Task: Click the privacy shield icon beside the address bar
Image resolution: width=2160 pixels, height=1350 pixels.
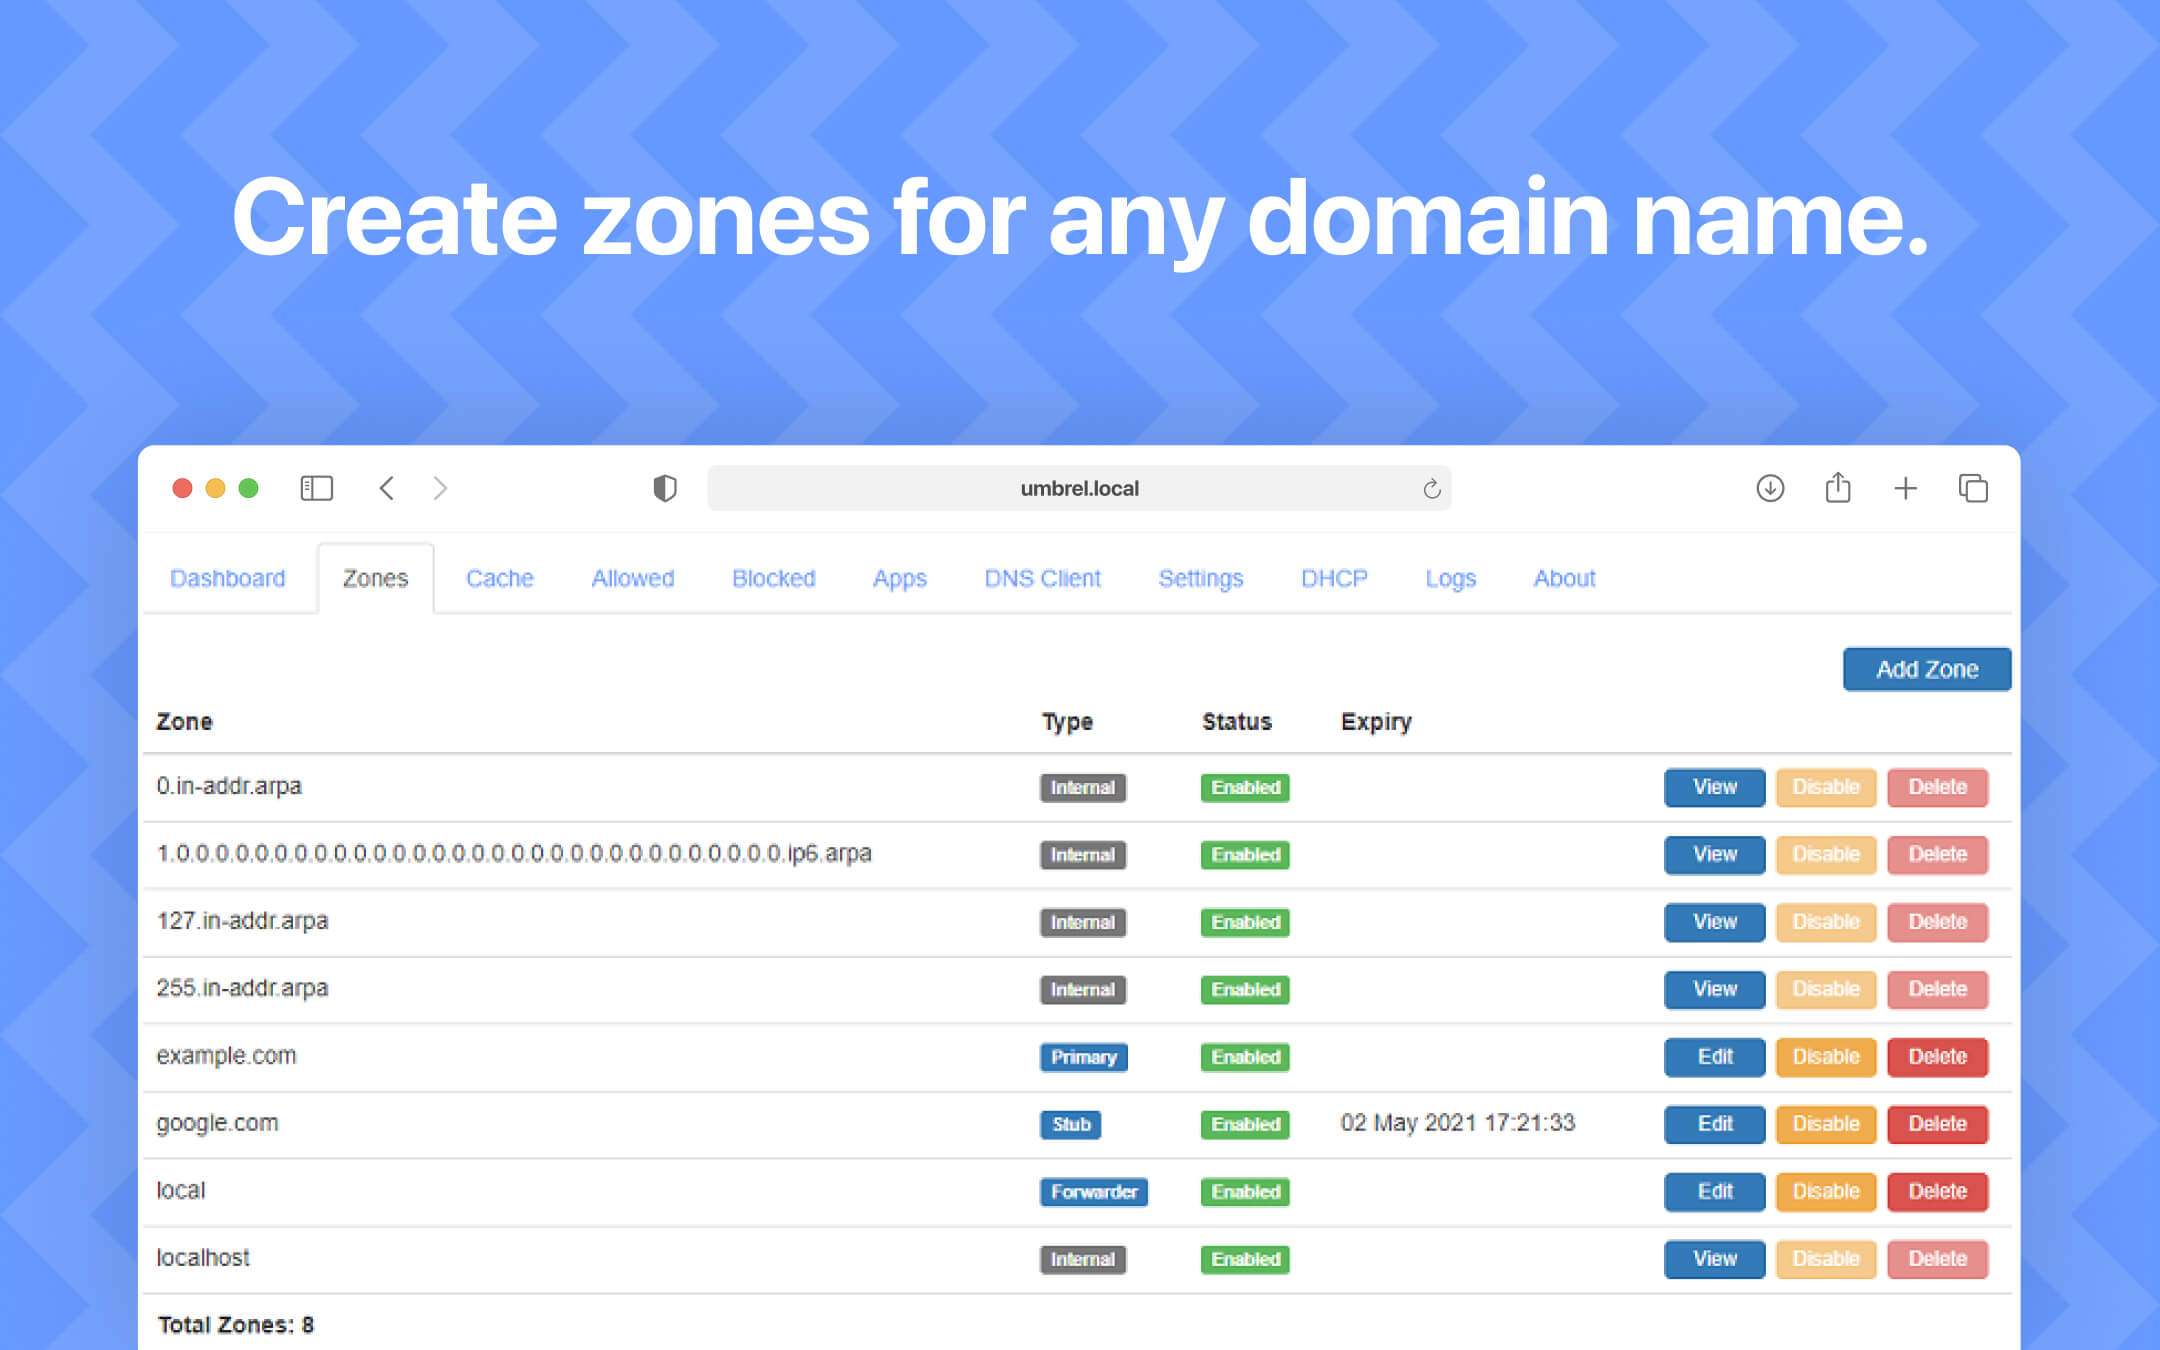Action: point(664,488)
